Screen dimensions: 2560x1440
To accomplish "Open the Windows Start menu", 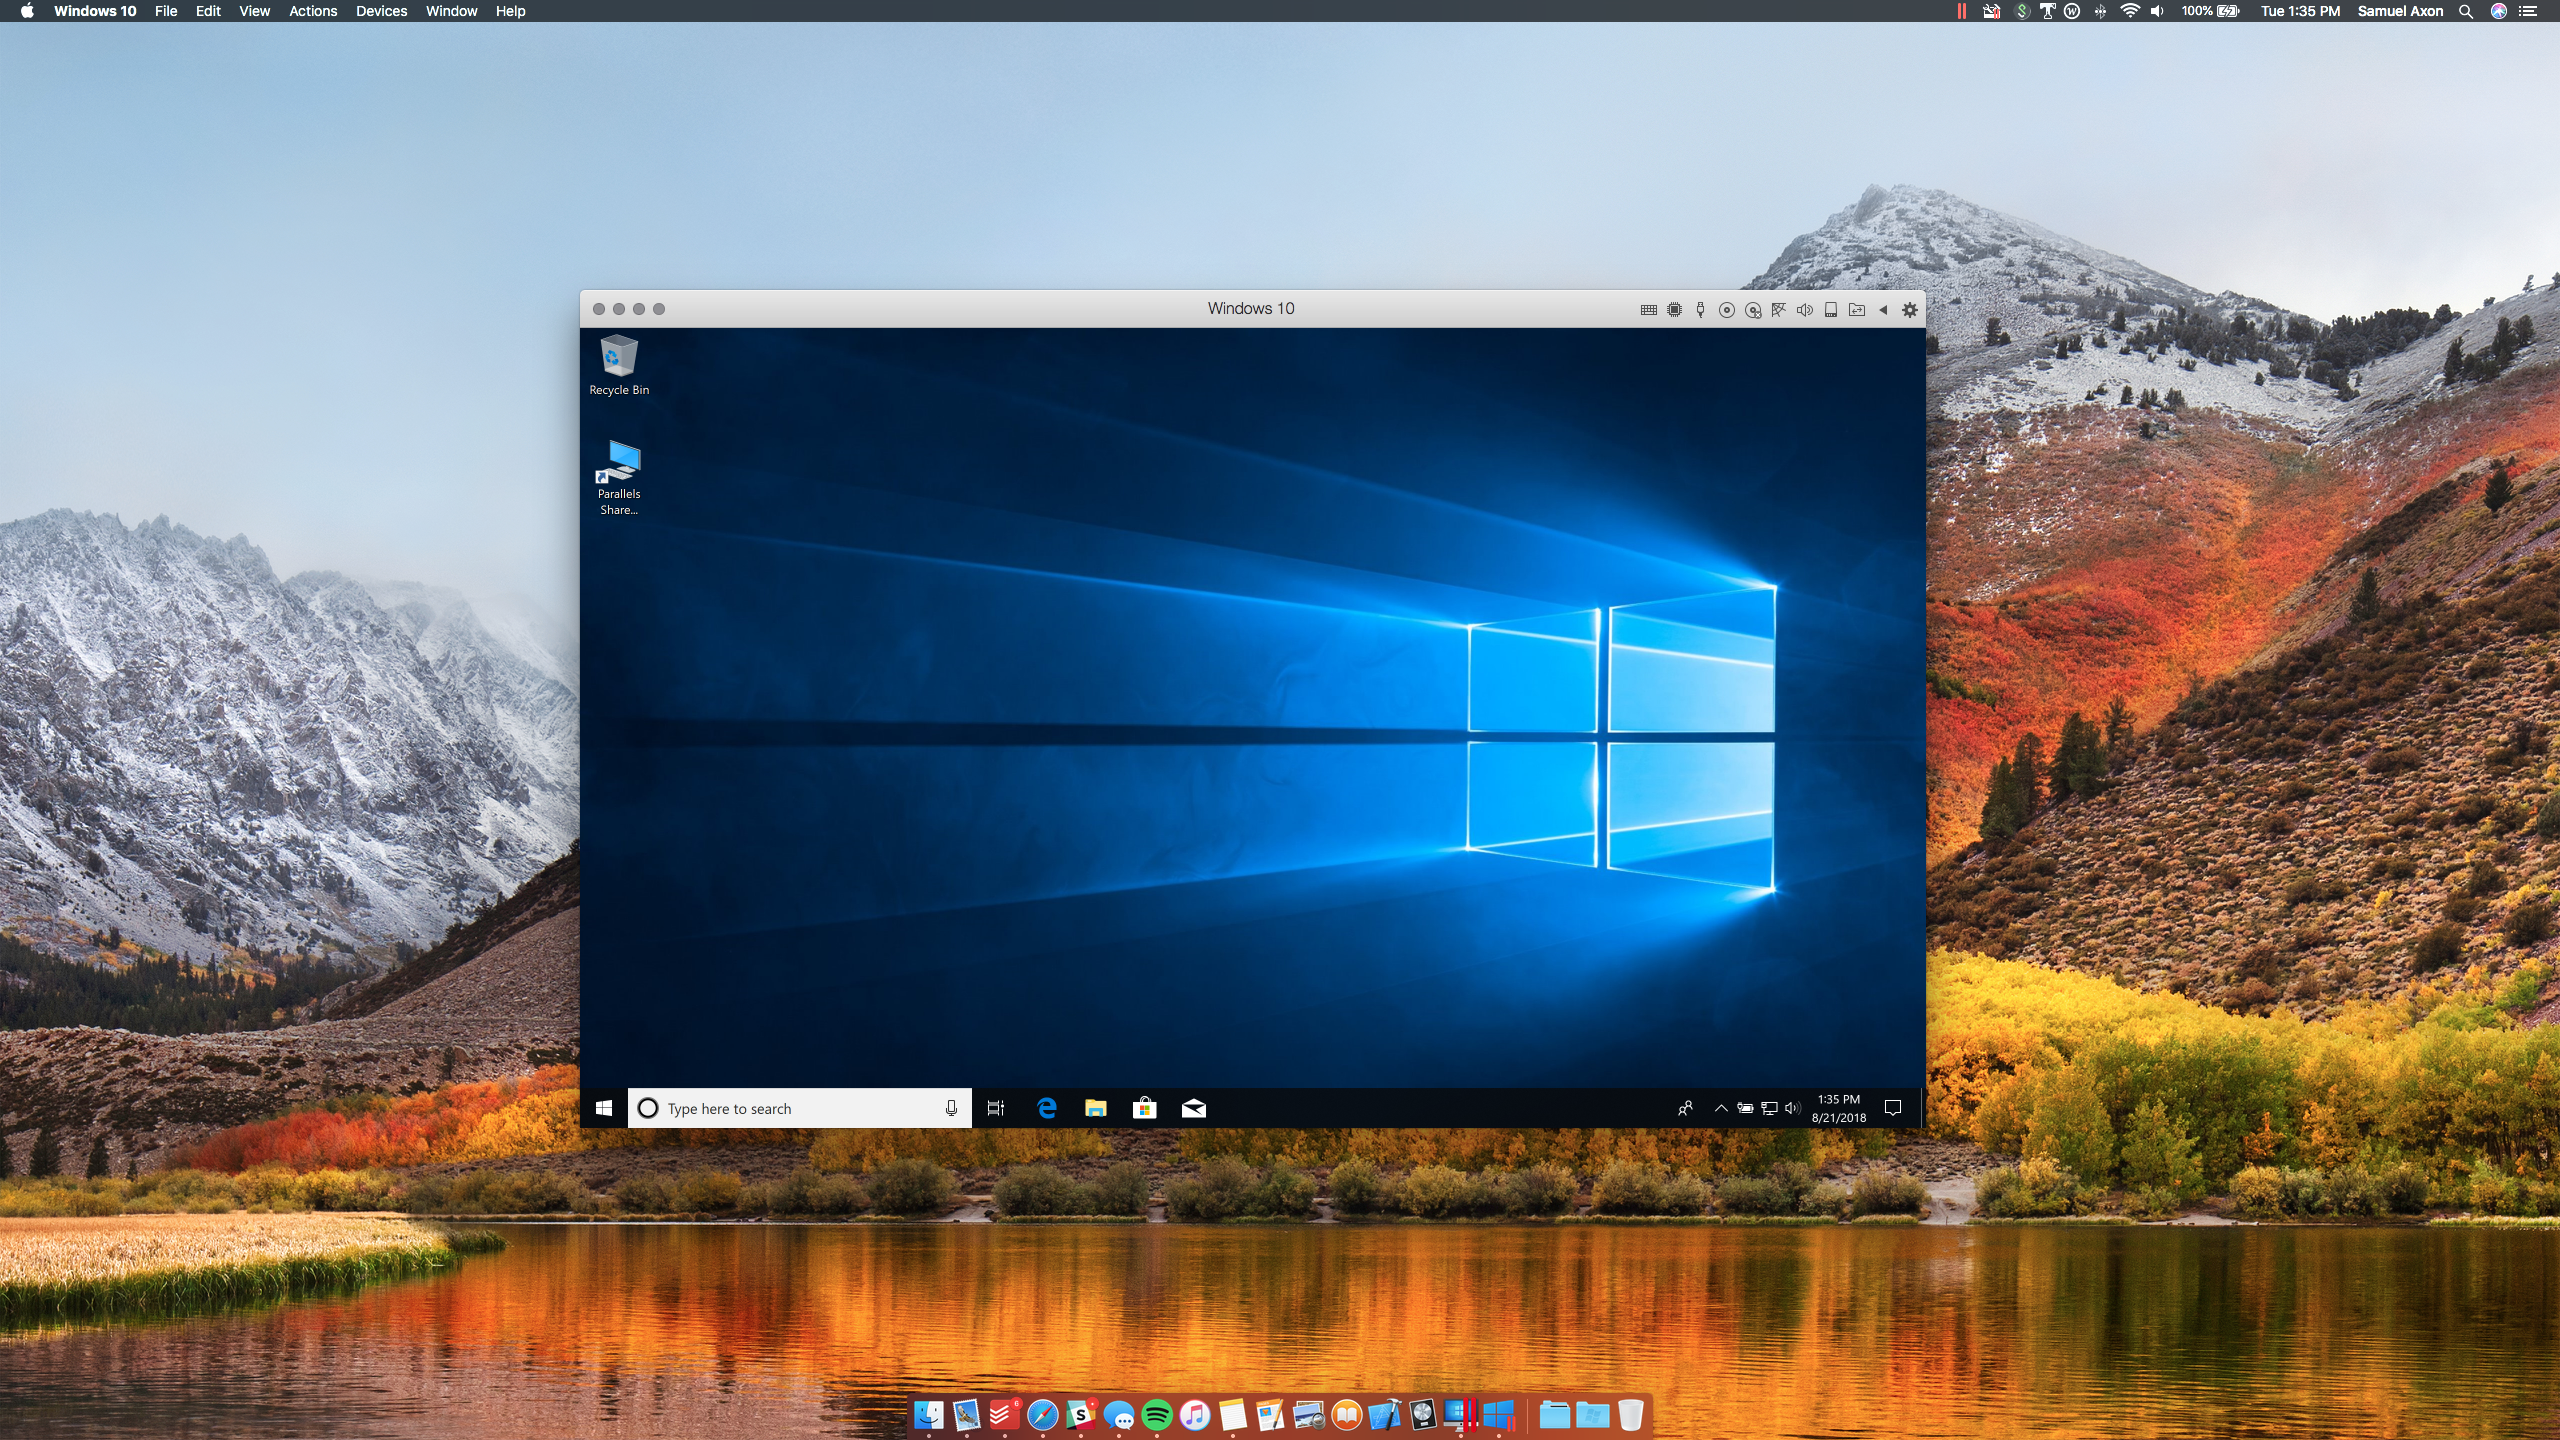I will pos(604,1108).
